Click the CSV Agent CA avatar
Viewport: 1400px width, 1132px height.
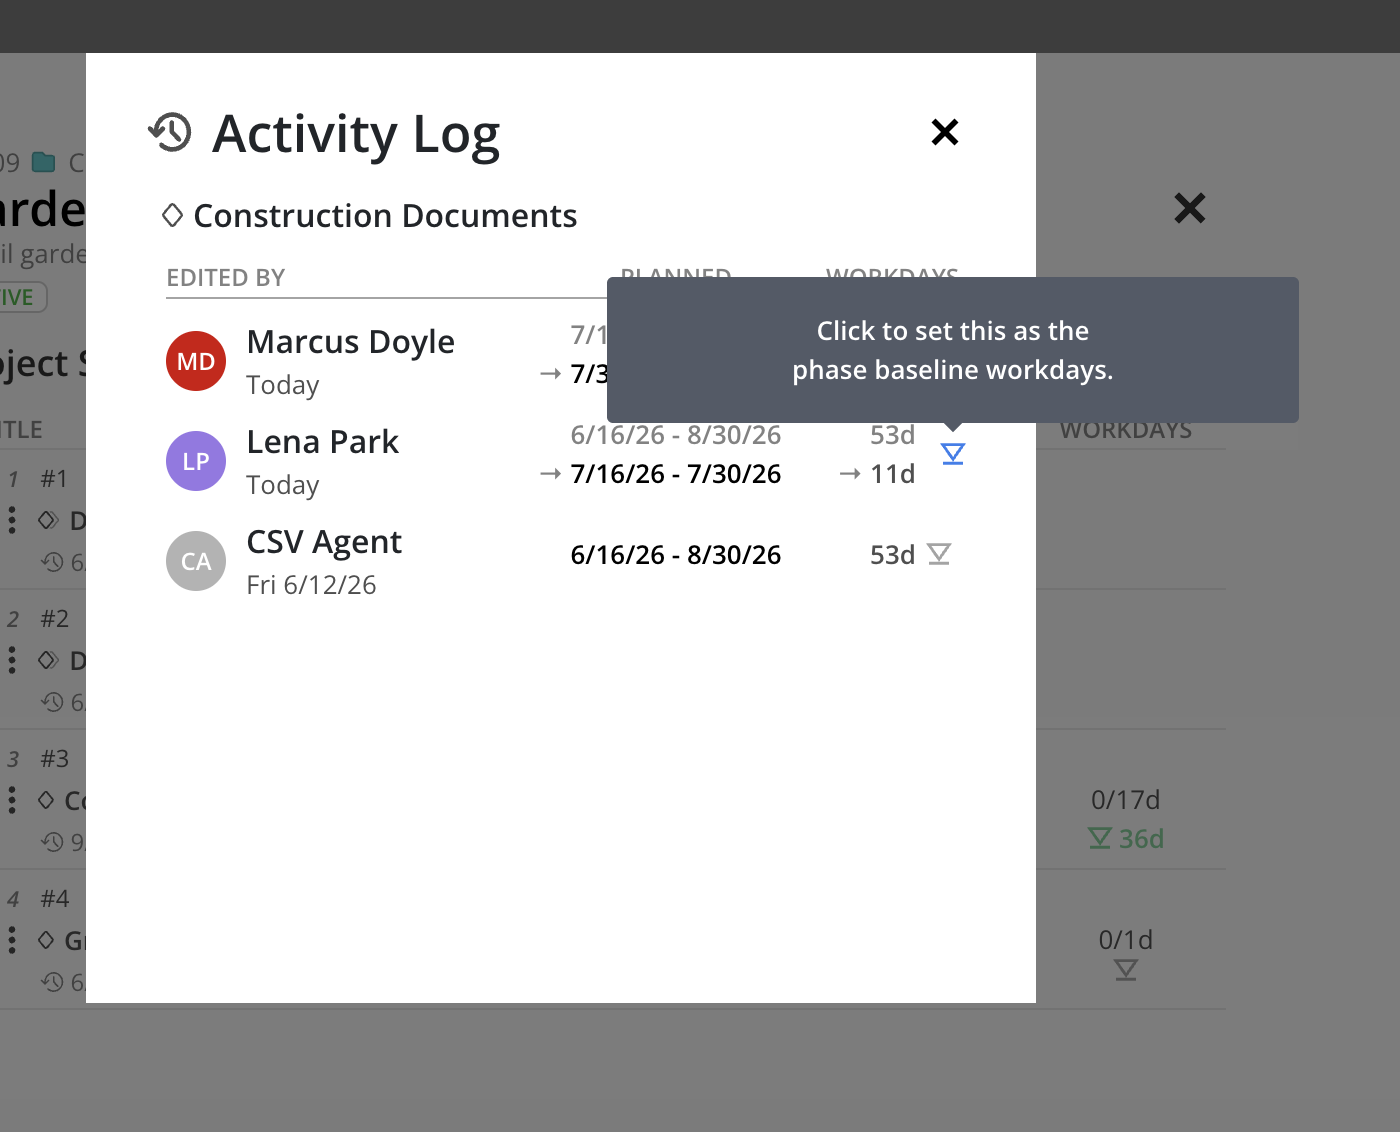point(196,561)
